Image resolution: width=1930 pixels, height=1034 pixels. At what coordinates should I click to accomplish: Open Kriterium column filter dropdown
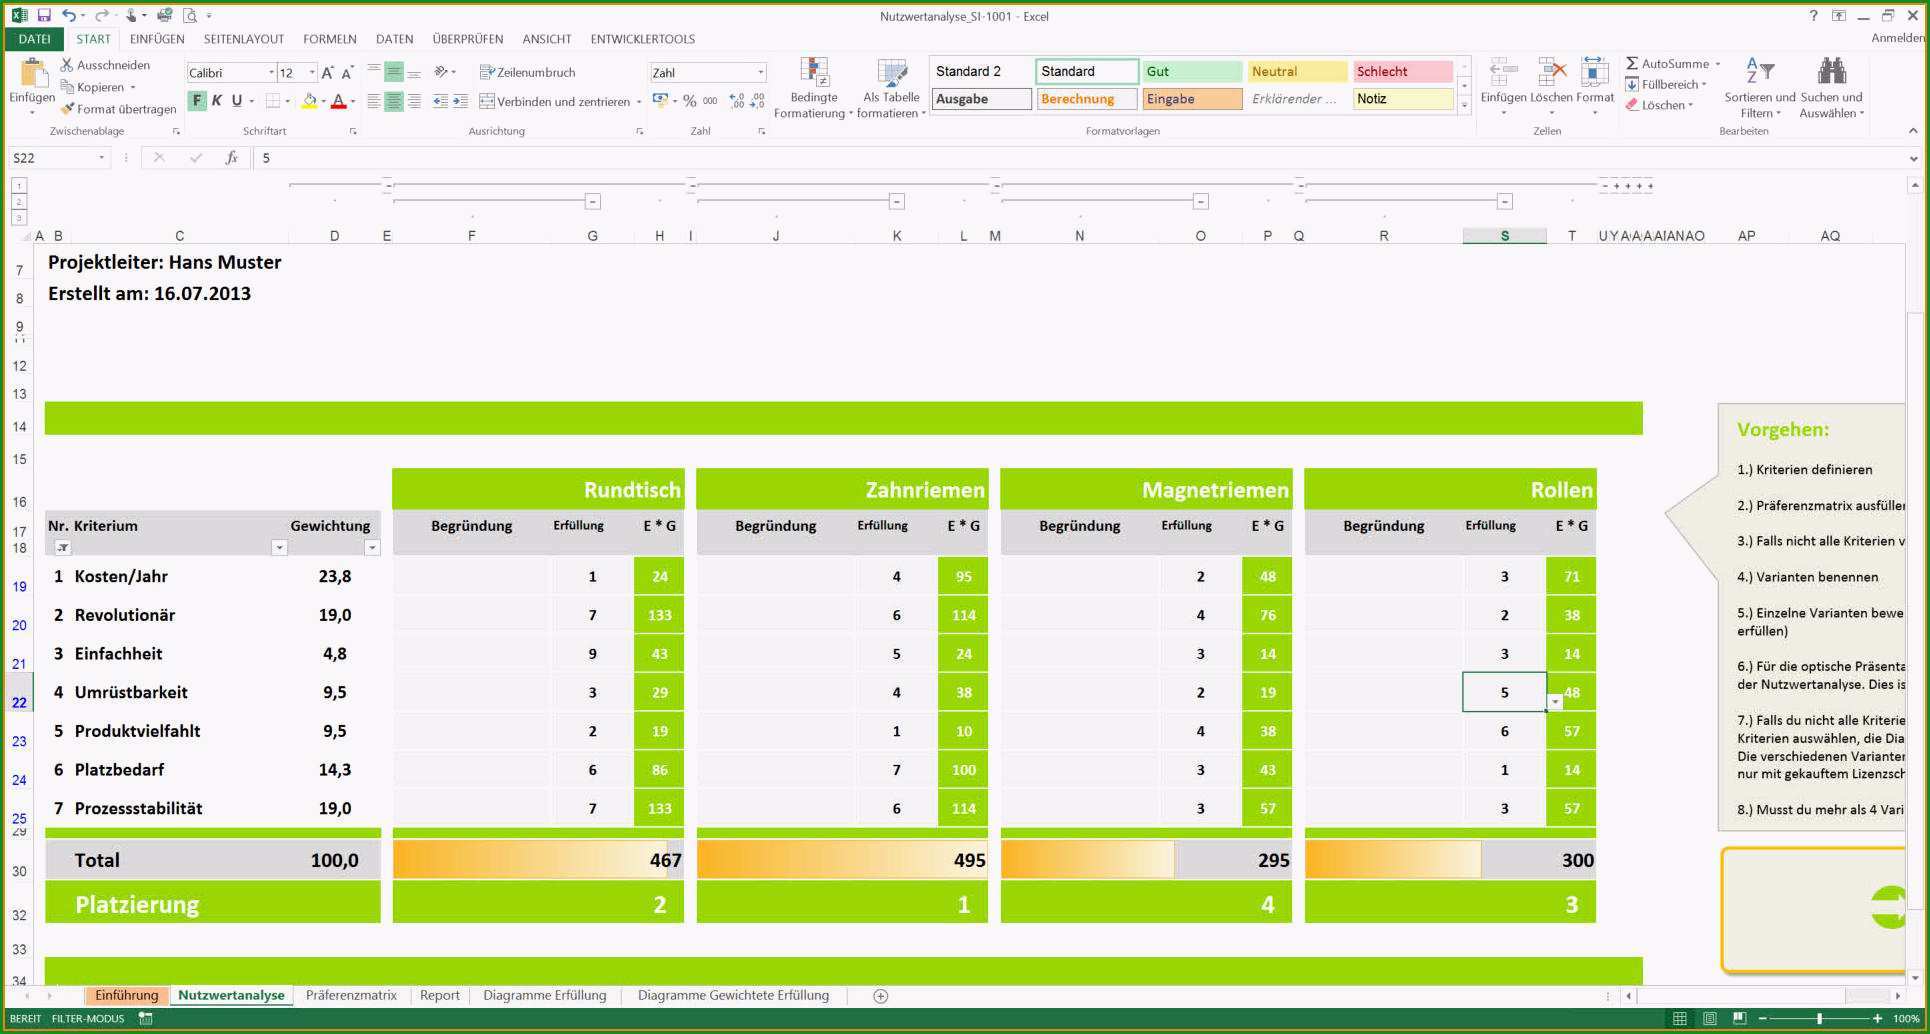click(279, 548)
